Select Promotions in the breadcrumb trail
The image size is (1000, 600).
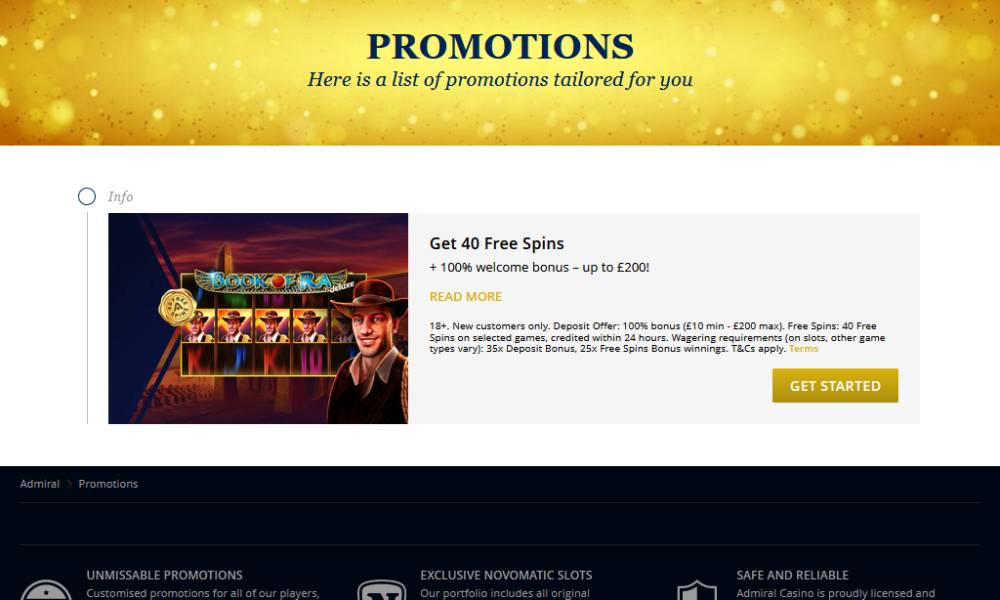click(108, 484)
